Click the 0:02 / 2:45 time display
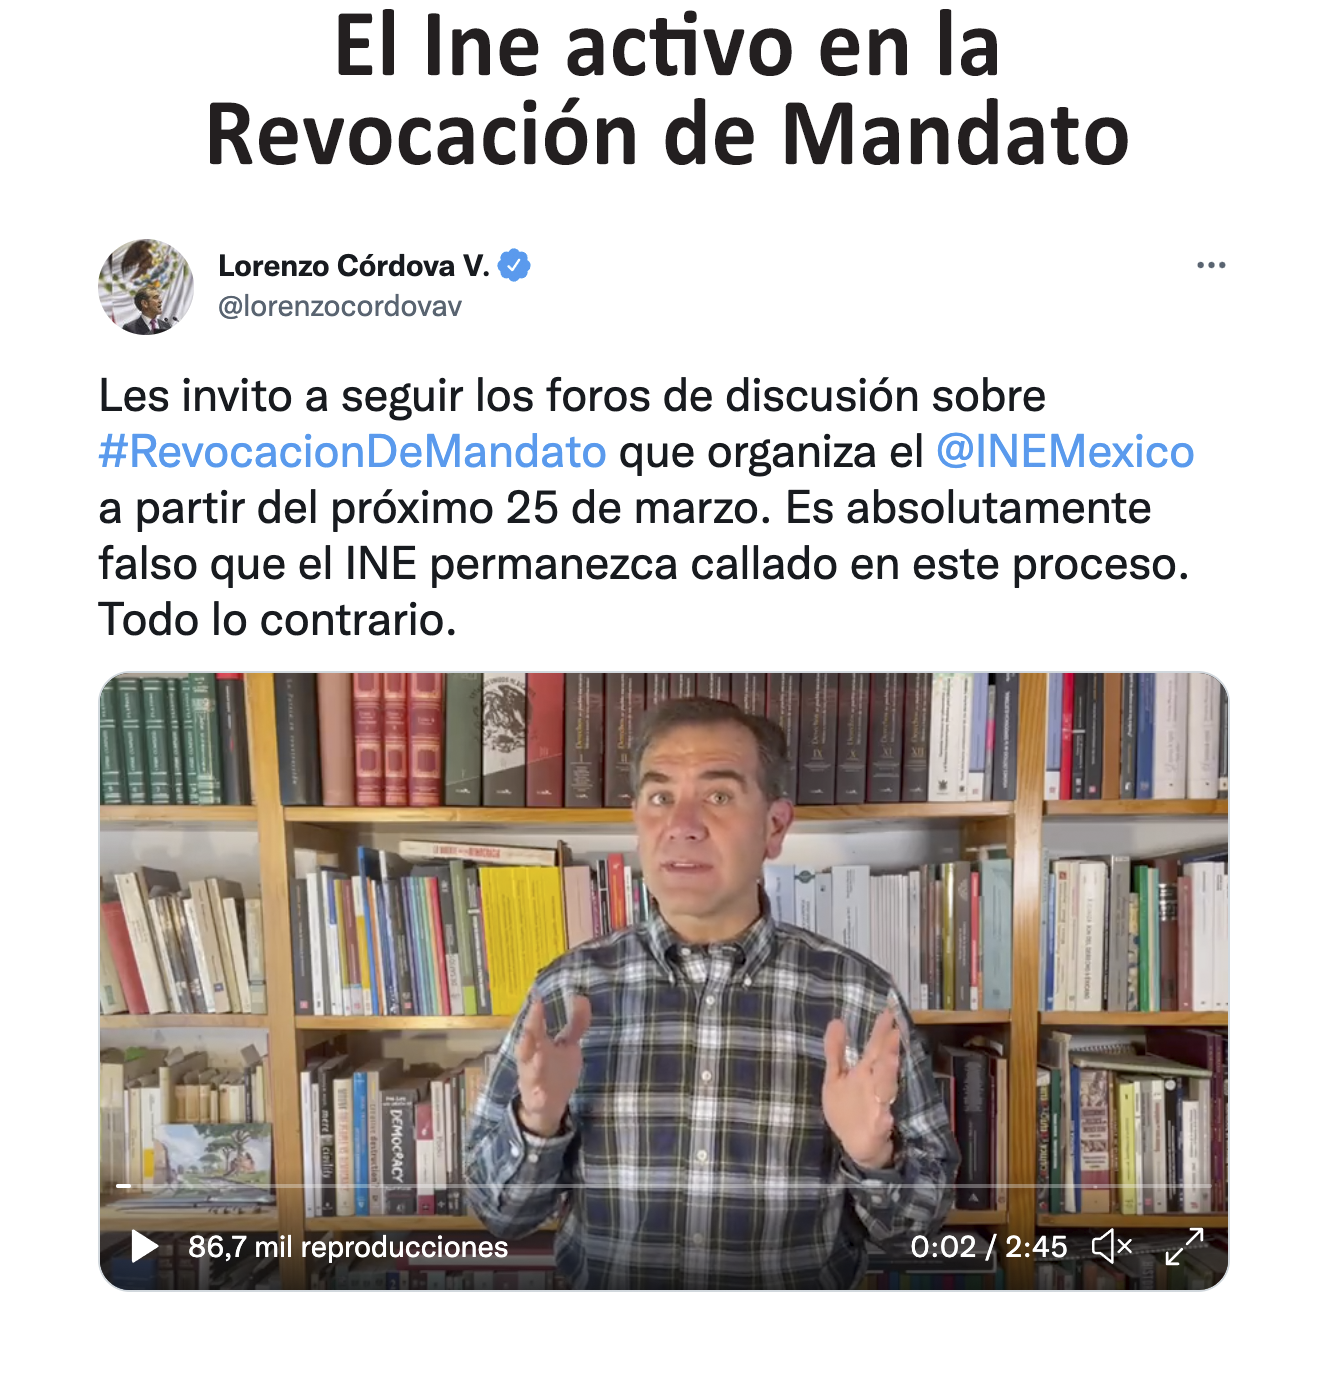1335x1395 pixels. point(988,1247)
